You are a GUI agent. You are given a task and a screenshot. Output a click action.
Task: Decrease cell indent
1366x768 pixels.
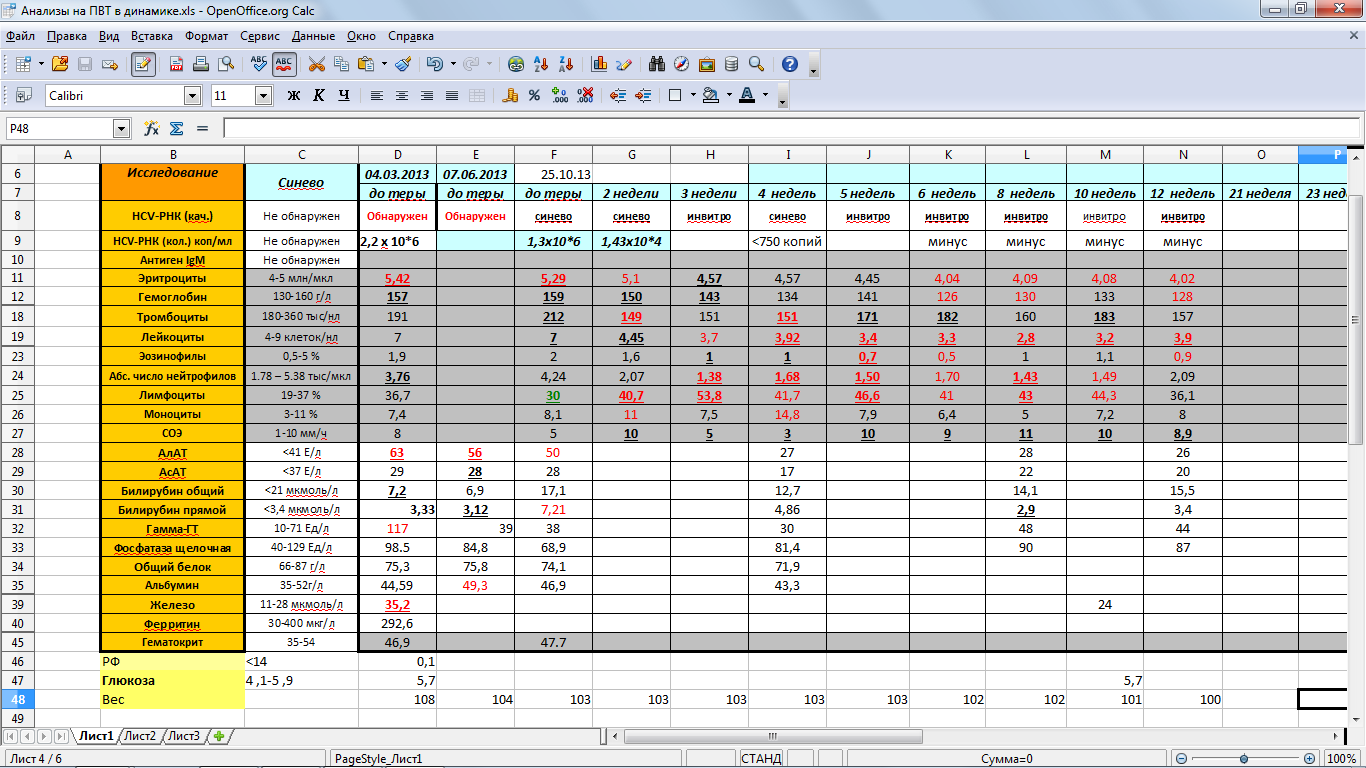[618, 96]
